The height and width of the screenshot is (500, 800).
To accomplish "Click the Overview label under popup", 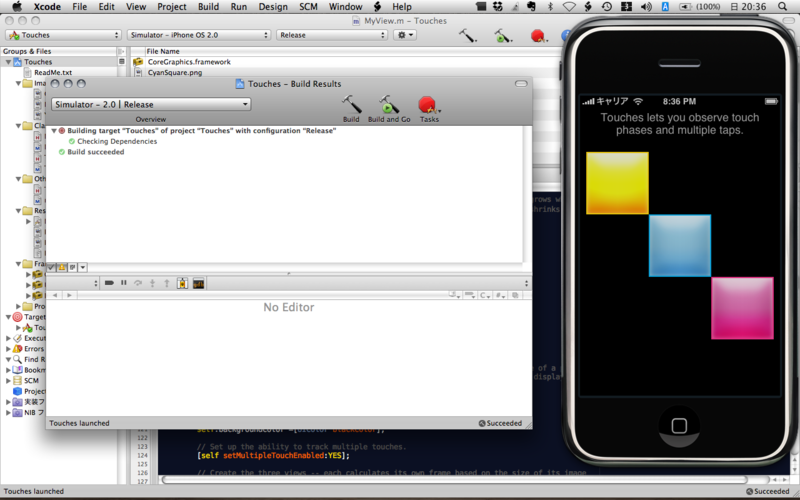I will click(151, 119).
